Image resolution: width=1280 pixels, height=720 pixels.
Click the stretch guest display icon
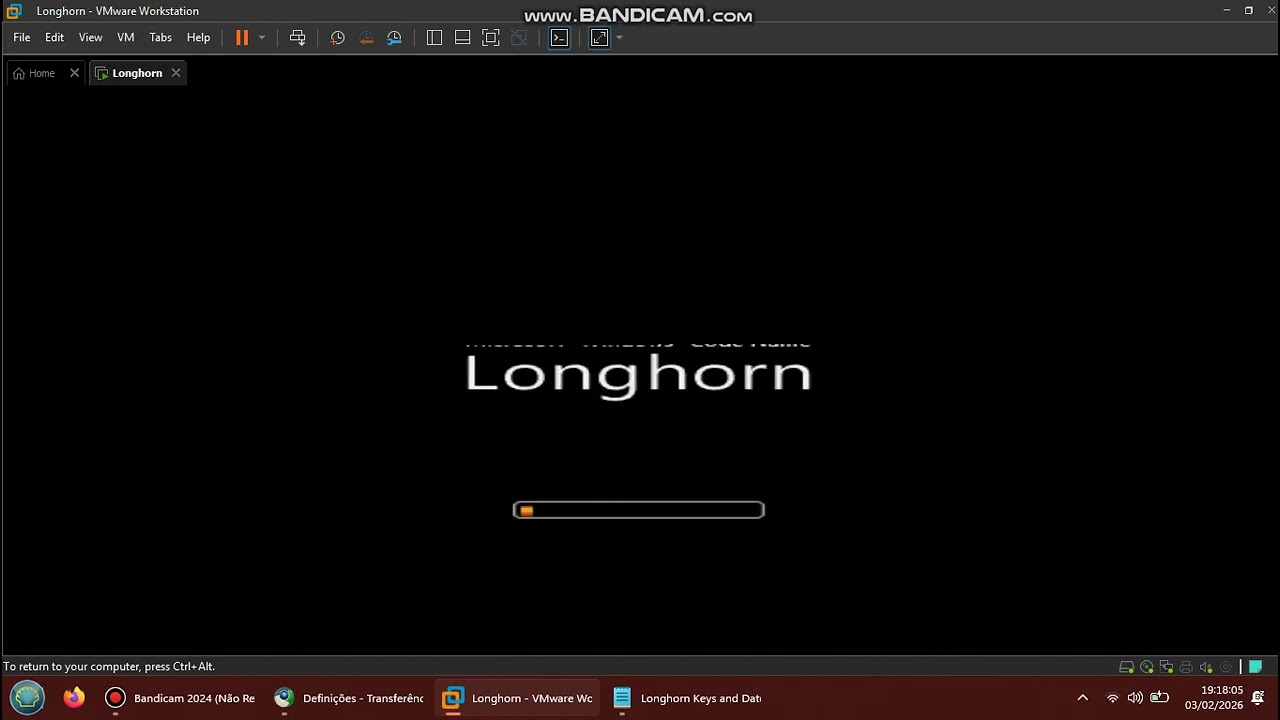click(599, 37)
